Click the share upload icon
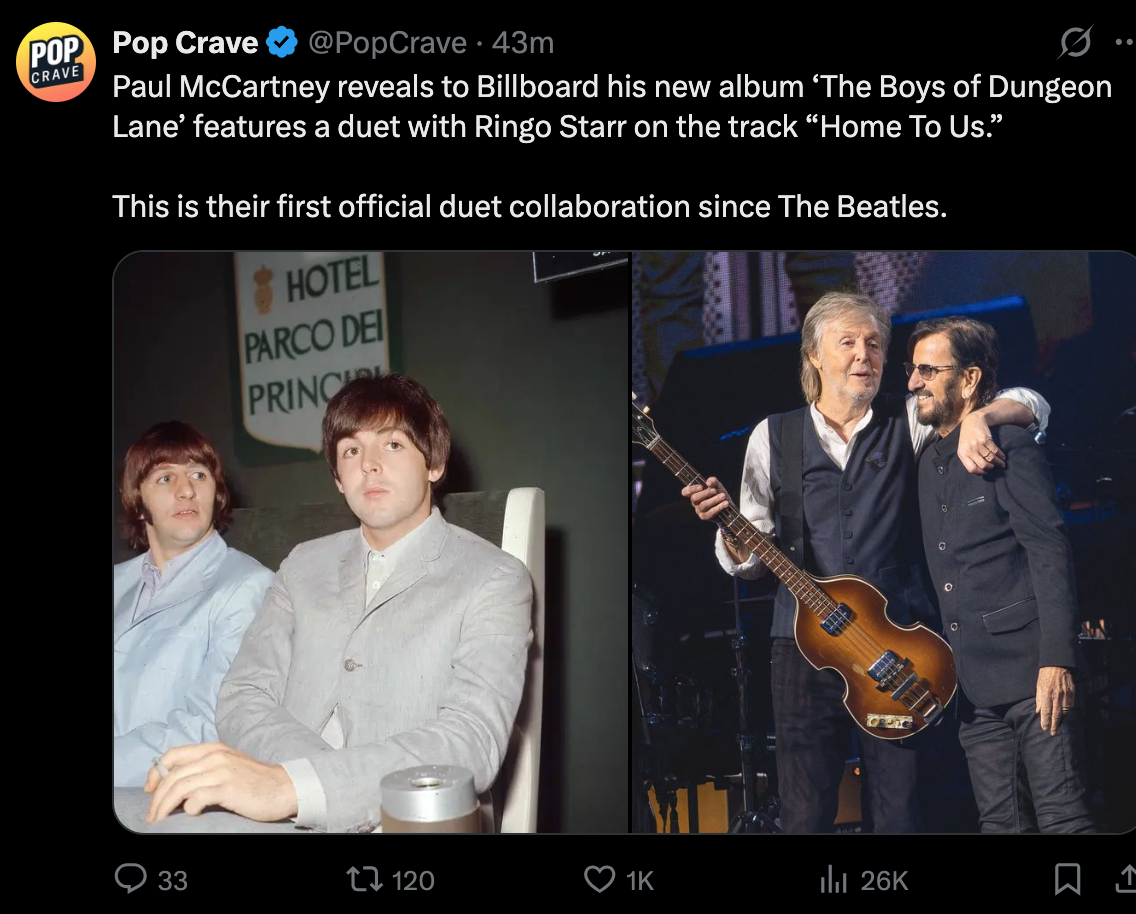The image size is (1136, 914). click(1124, 878)
